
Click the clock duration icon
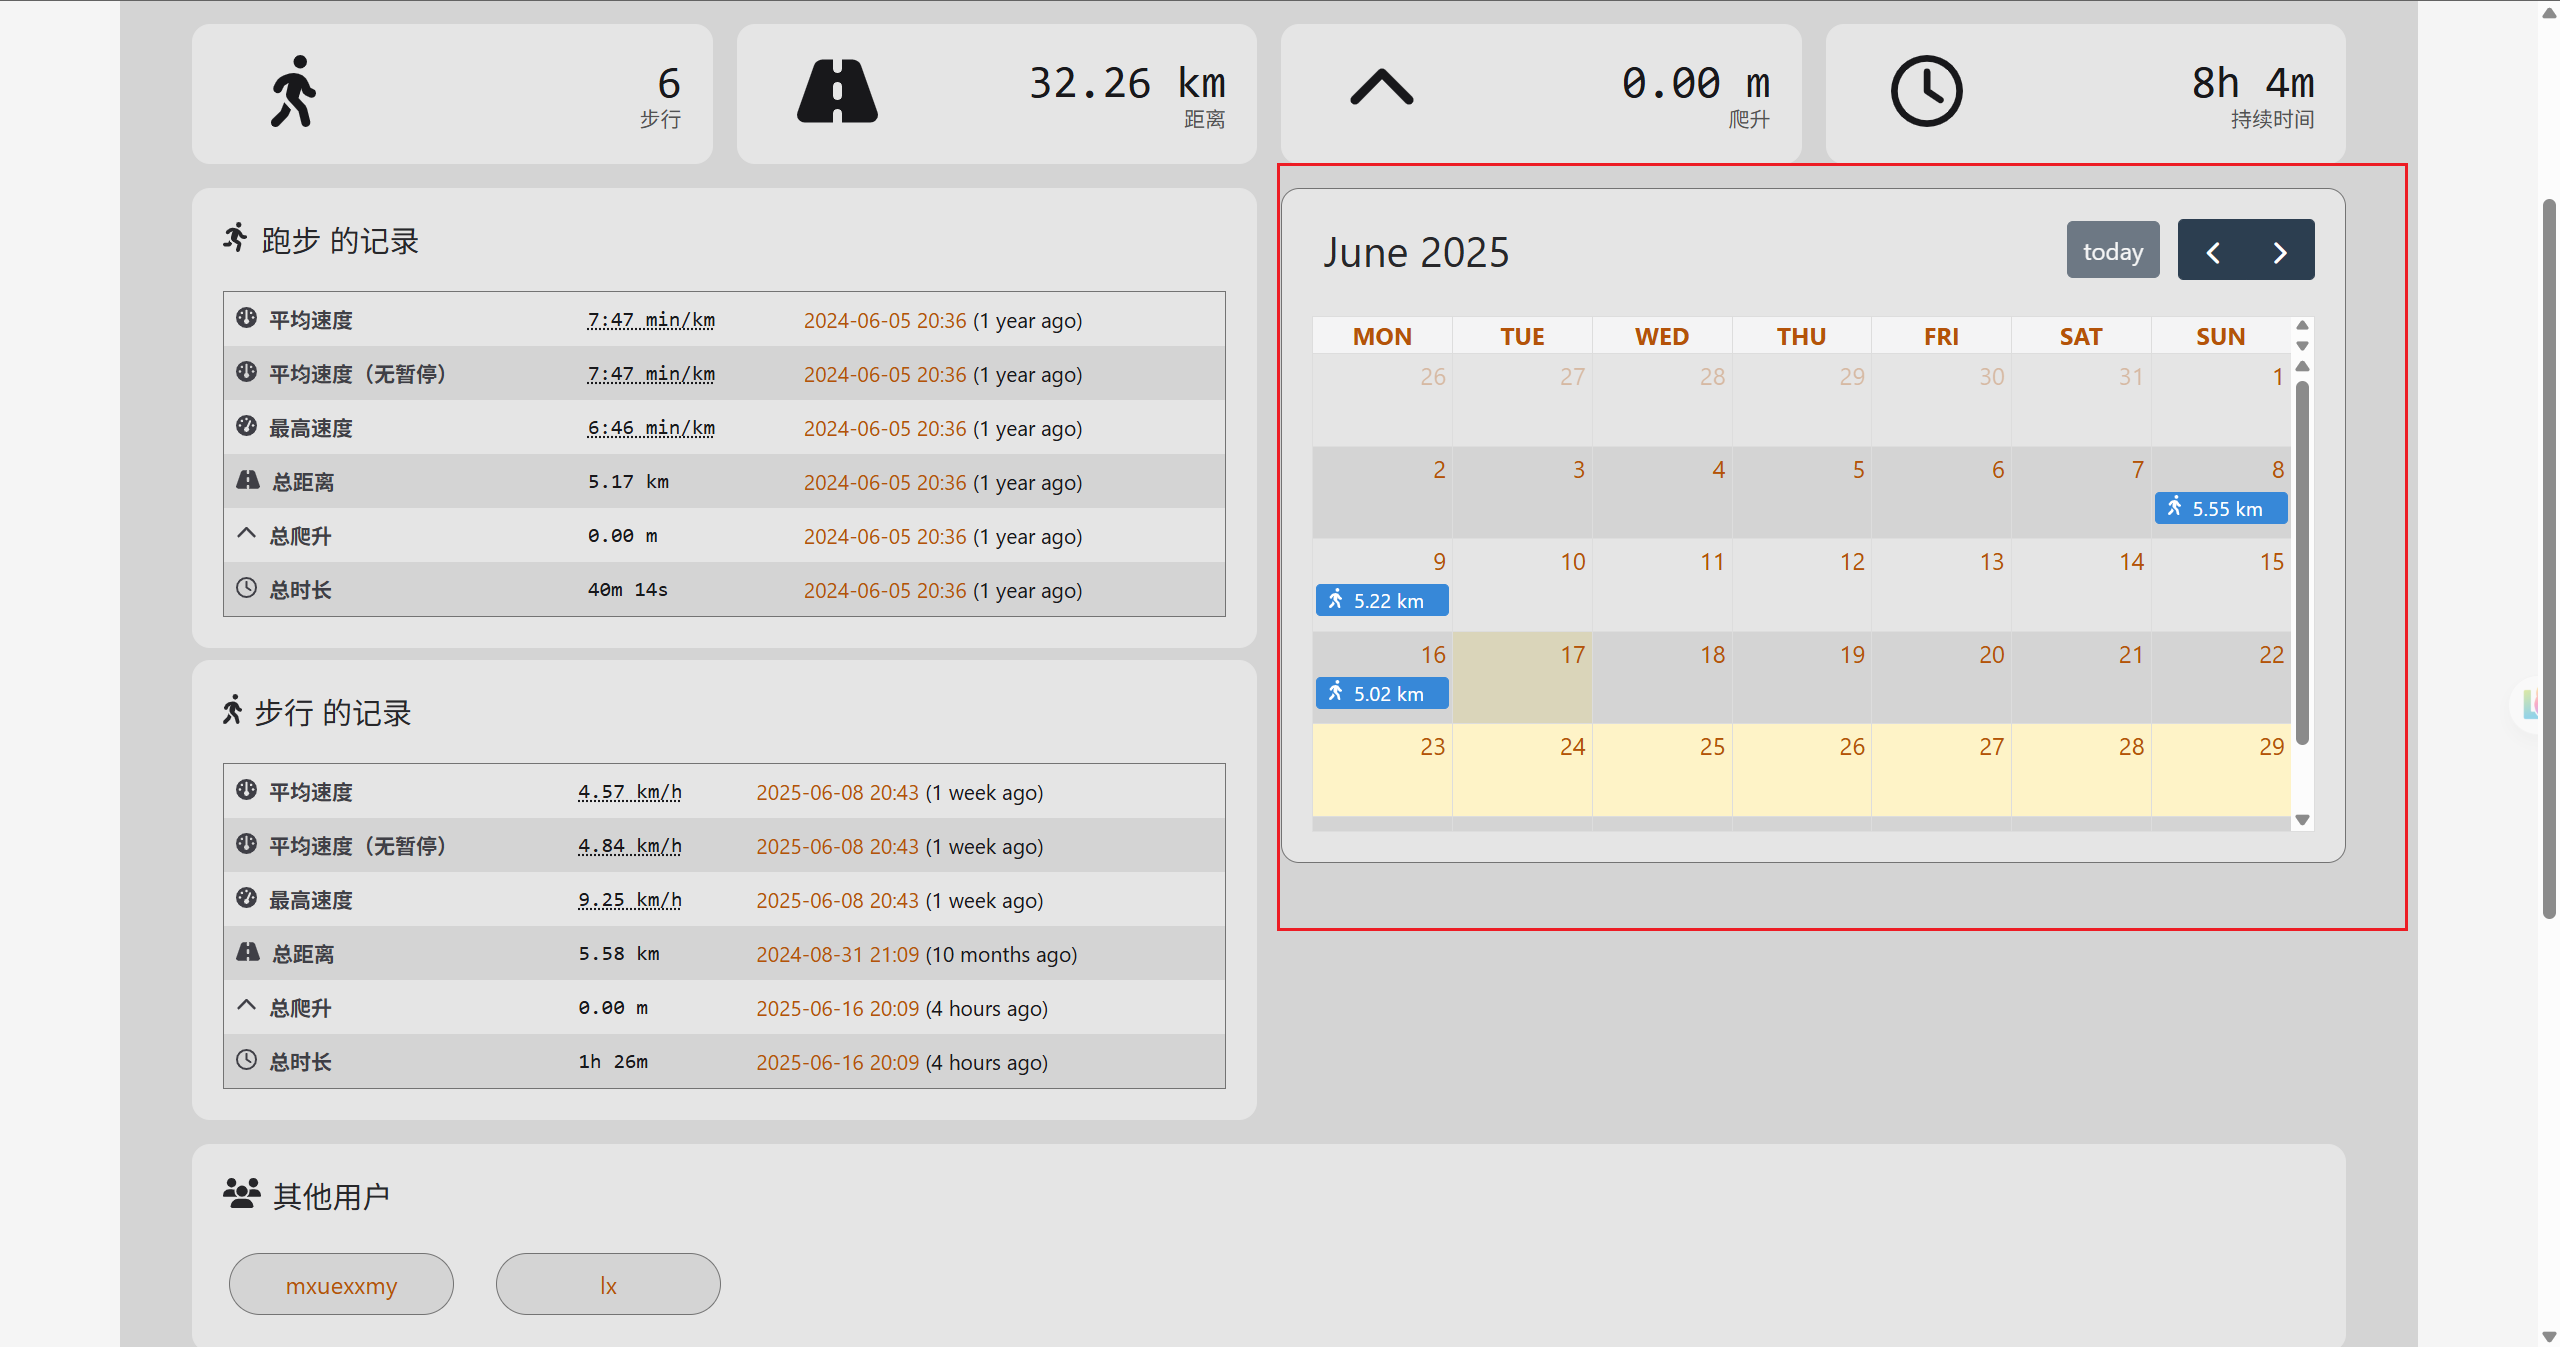click(x=1926, y=91)
